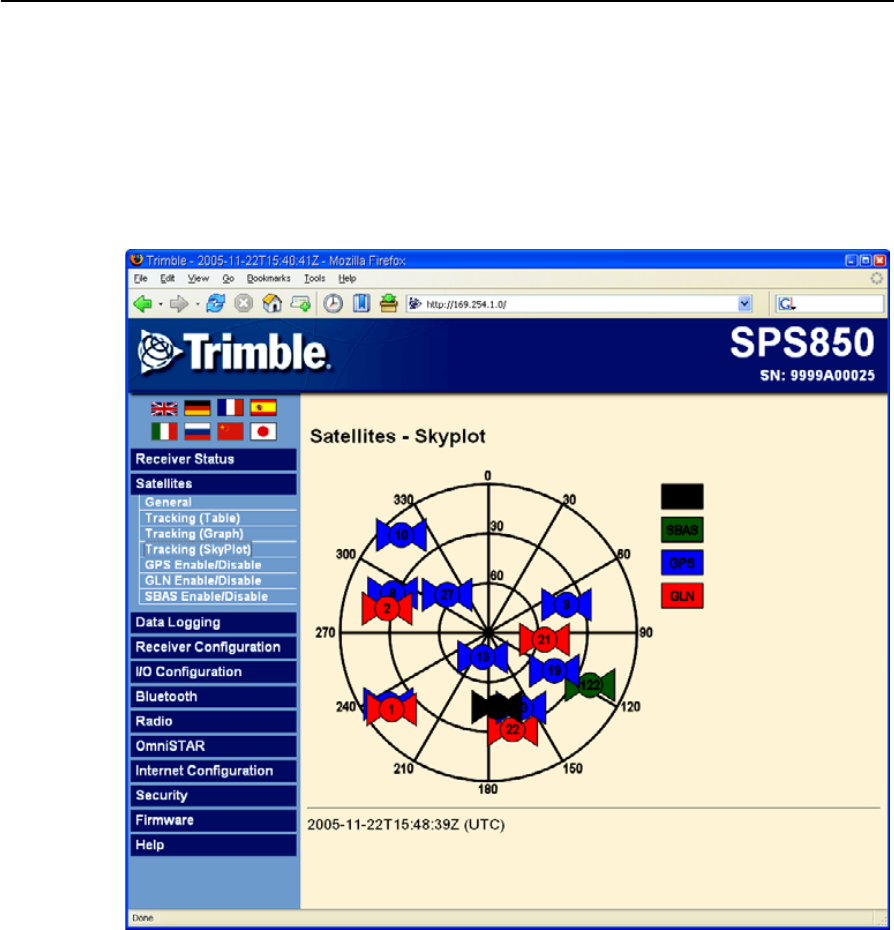Open the Bluetooth sidebar section

tap(214, 696)
